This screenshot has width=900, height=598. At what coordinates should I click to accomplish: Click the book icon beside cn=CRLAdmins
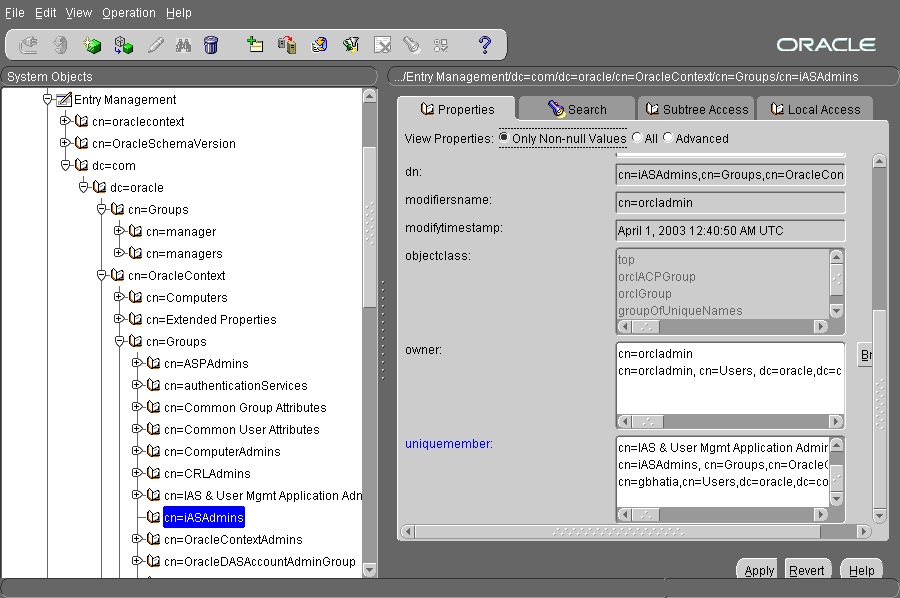(153, 473)
